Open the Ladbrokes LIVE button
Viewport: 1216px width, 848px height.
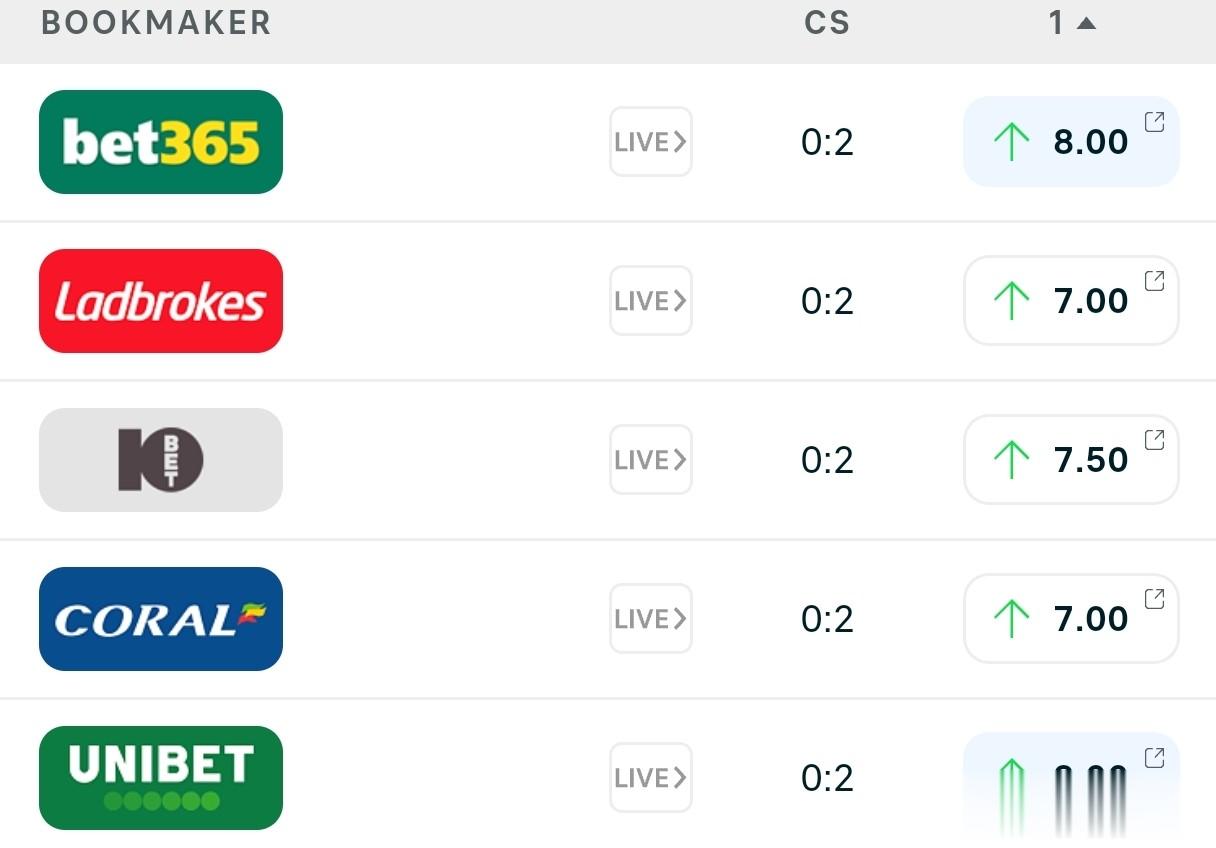tap(650, 301)
